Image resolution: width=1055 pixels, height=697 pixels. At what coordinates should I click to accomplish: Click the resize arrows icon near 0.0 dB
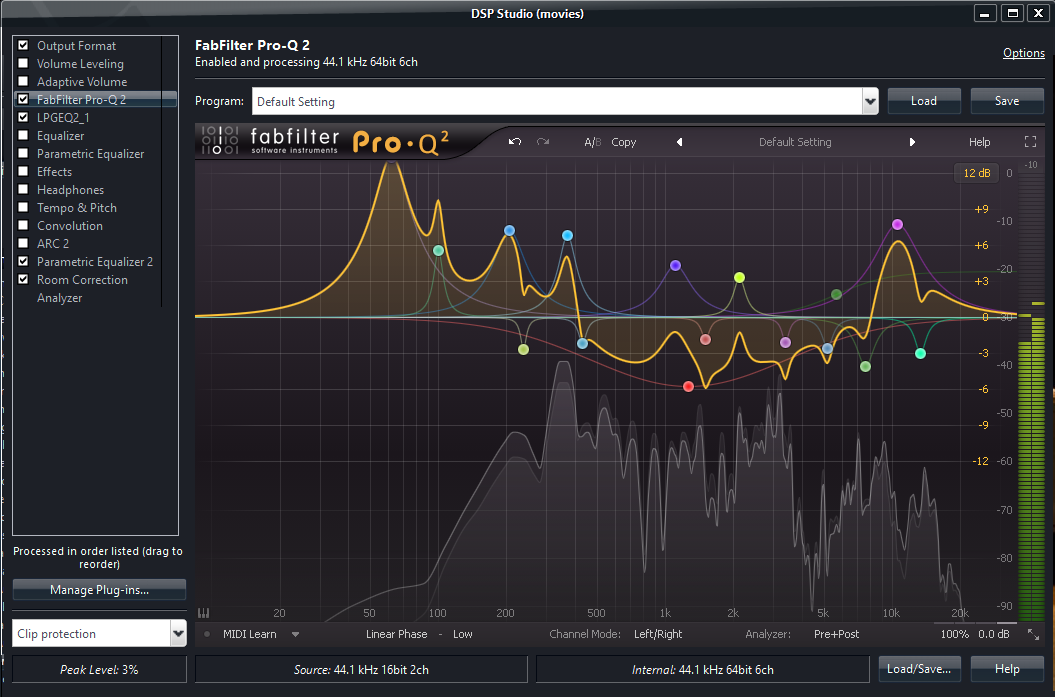pos(1033,634)
